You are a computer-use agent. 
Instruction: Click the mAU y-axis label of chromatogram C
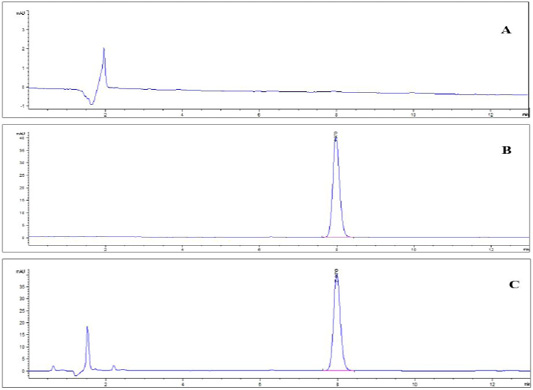(x=20, y=272)
